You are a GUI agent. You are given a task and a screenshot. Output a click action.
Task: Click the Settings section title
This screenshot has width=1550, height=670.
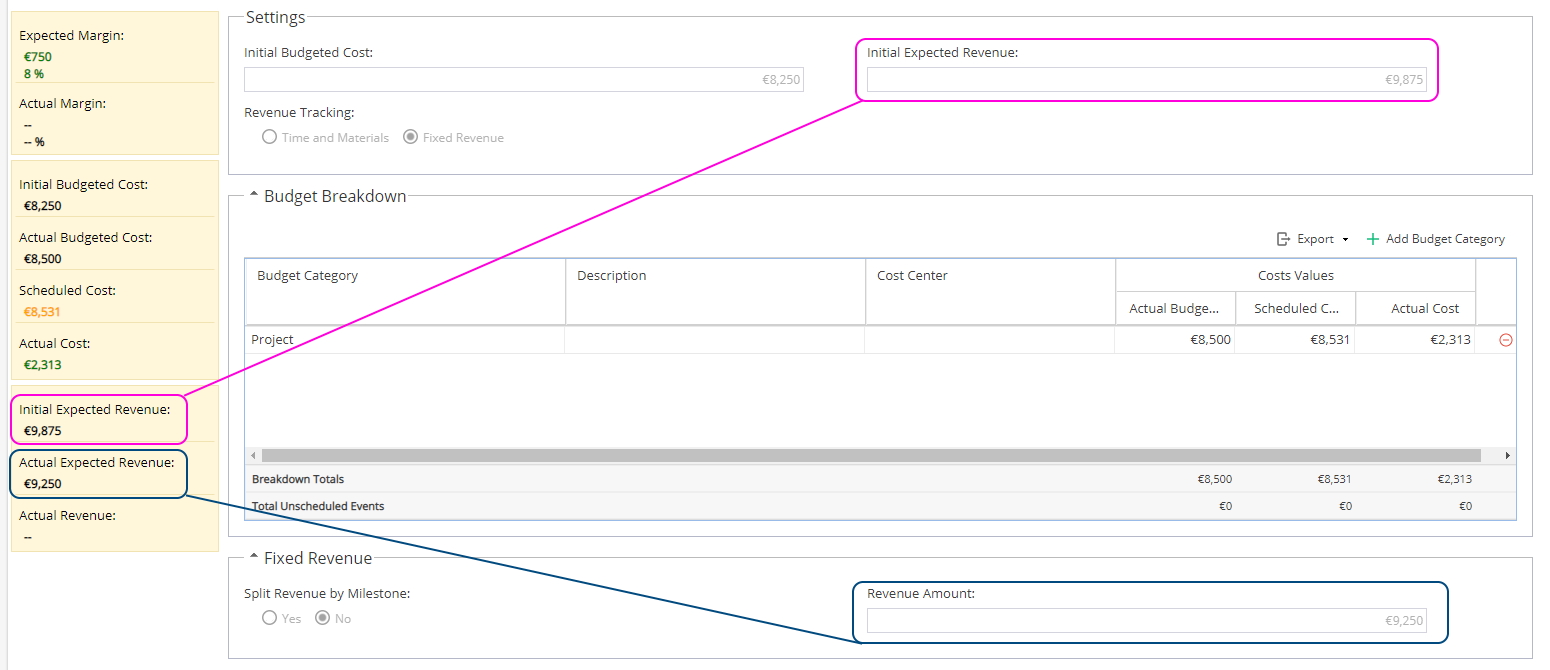(x=275, y=17)
